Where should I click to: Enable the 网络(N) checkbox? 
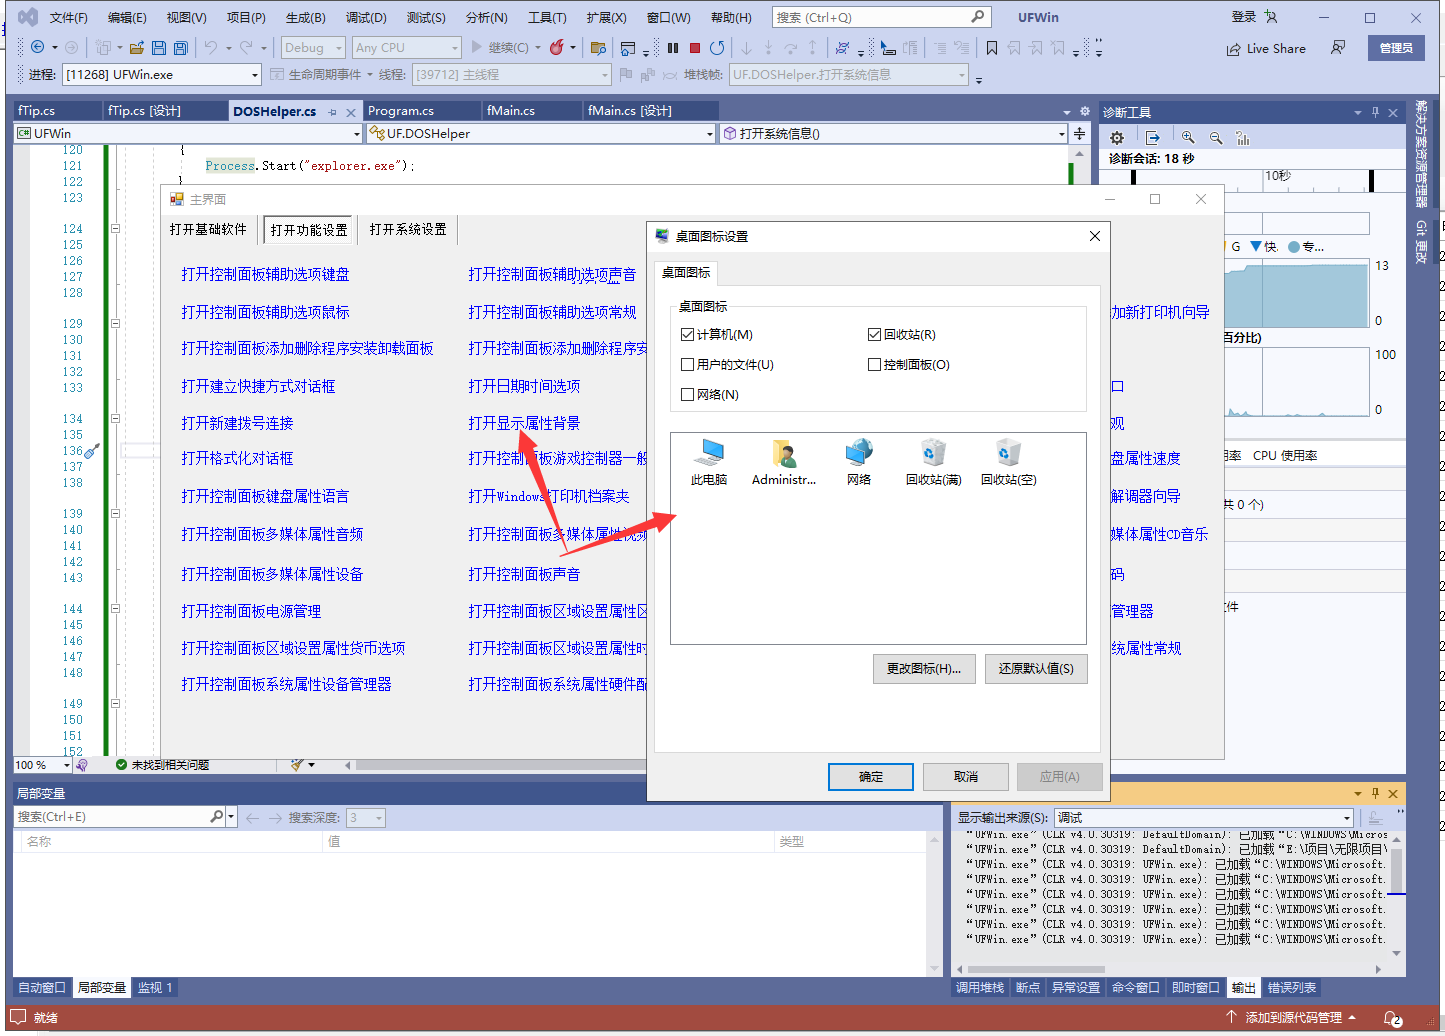(687, 394)
